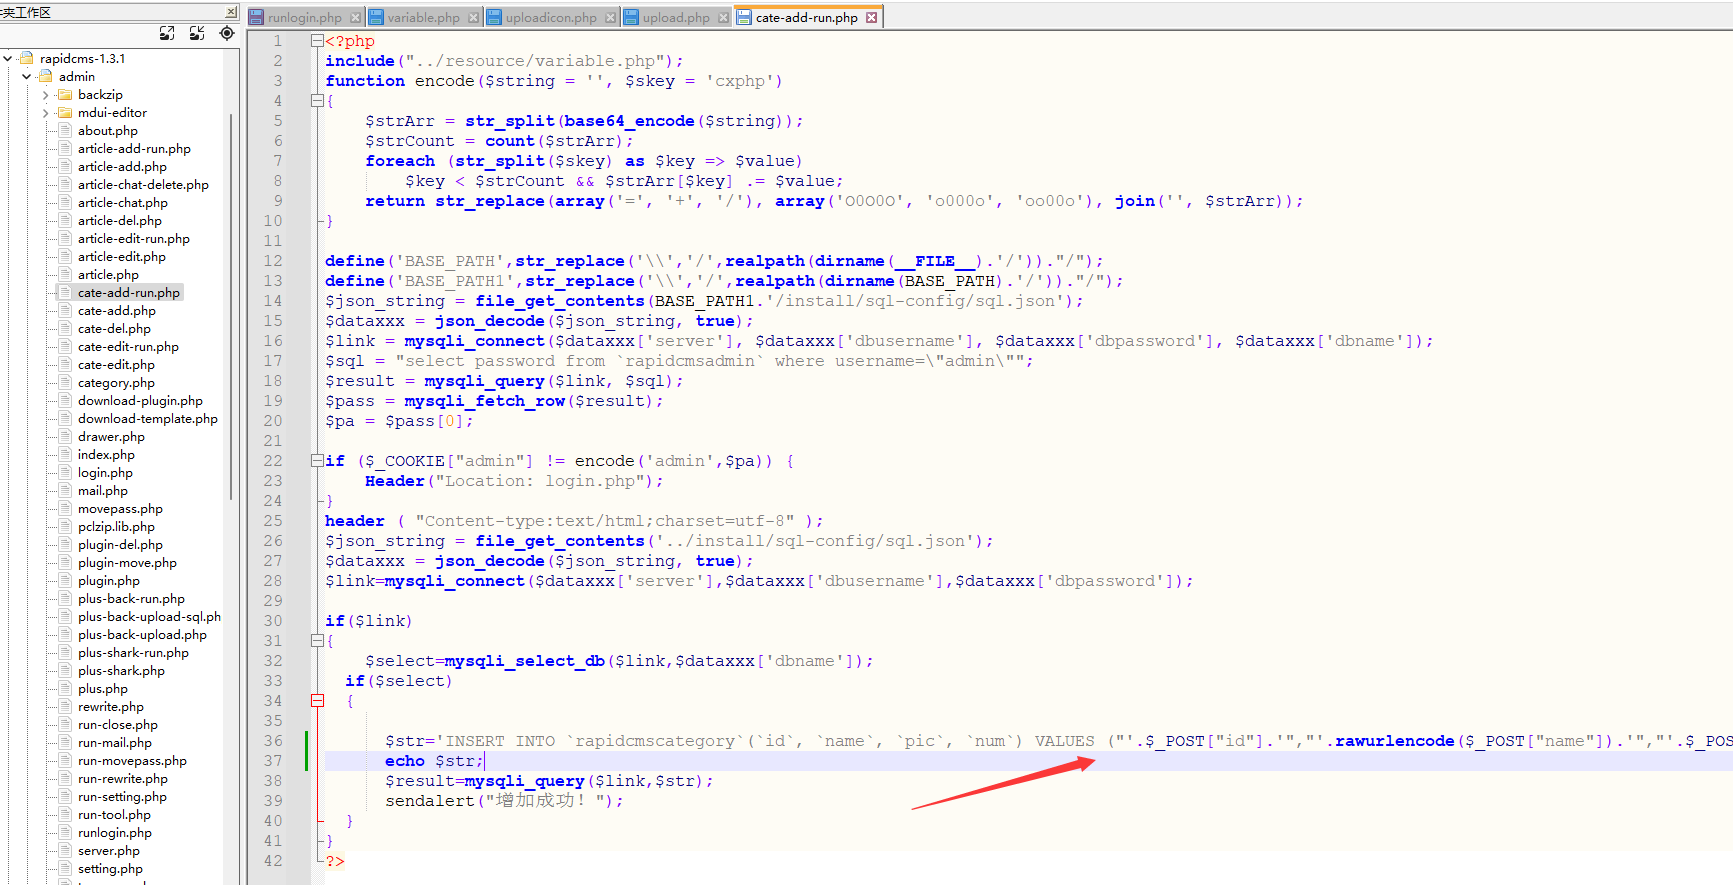Open login.php in the file tree
This screenshot has height=885, width=1733.
click(105, 473)
